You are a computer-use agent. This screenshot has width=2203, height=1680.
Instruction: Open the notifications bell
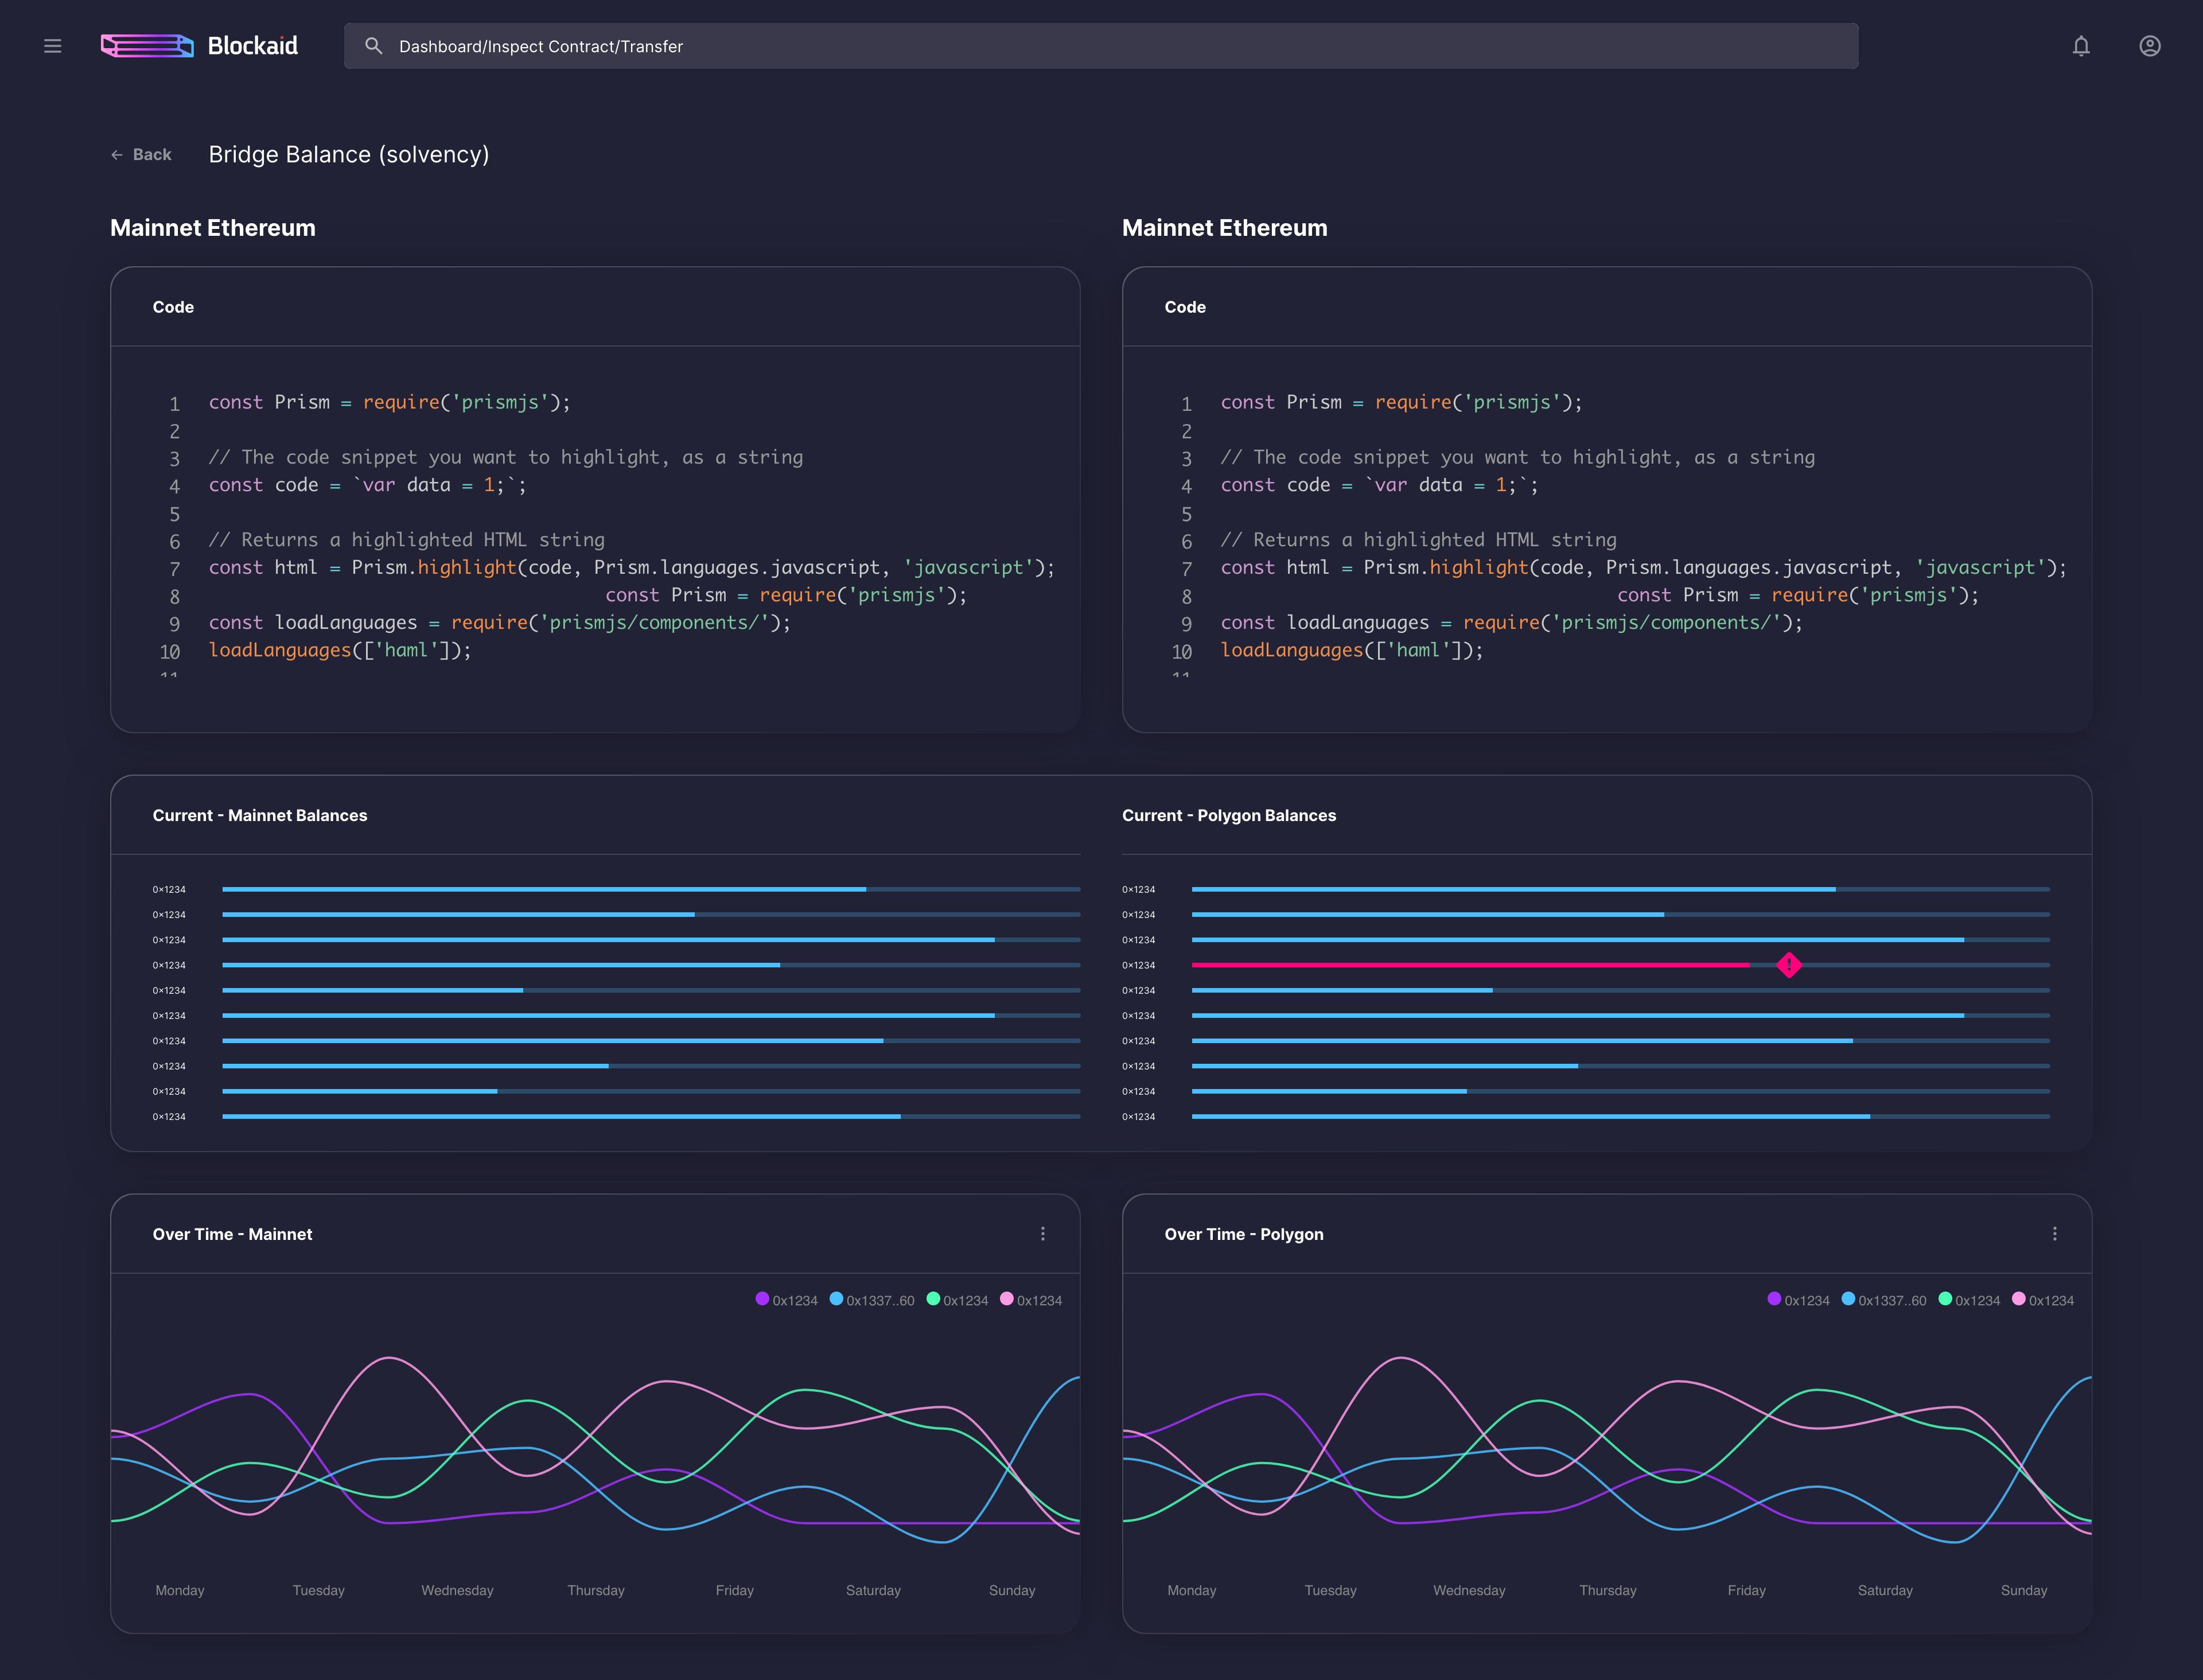pyautogui.click(x=2081, y=46)
